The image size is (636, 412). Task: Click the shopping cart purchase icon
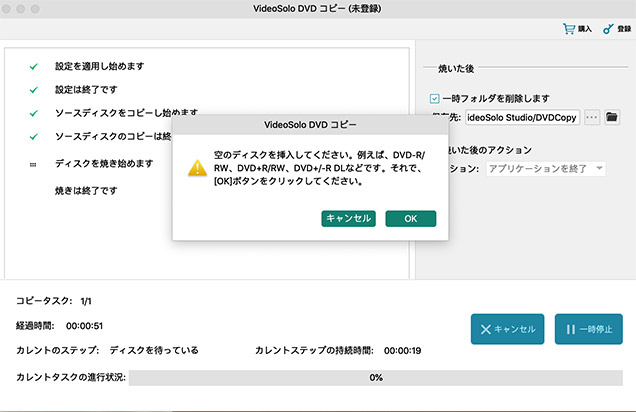pos(569,29)
